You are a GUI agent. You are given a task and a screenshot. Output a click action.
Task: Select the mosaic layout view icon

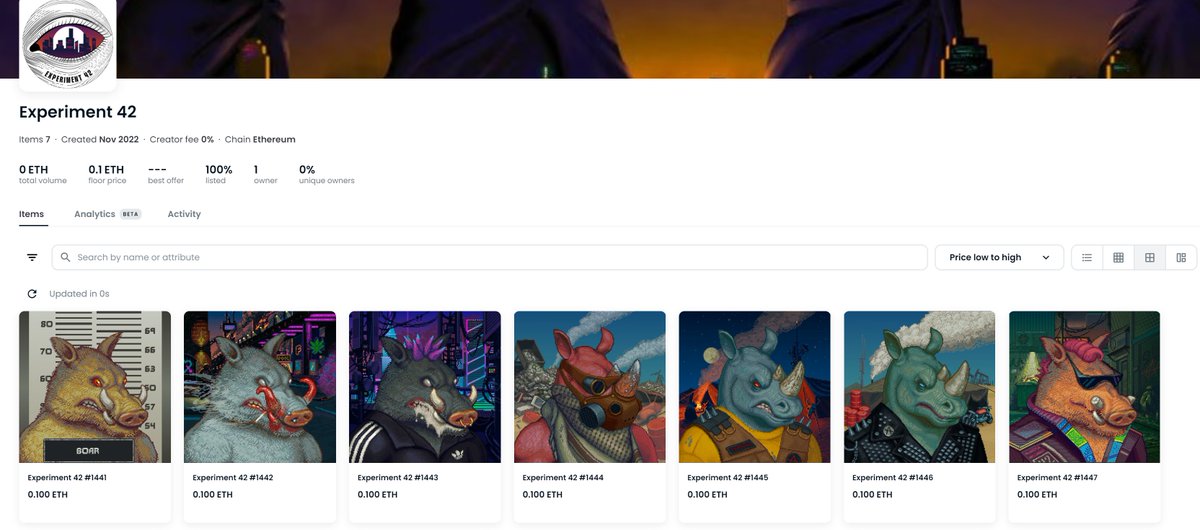click(1181, 257)
